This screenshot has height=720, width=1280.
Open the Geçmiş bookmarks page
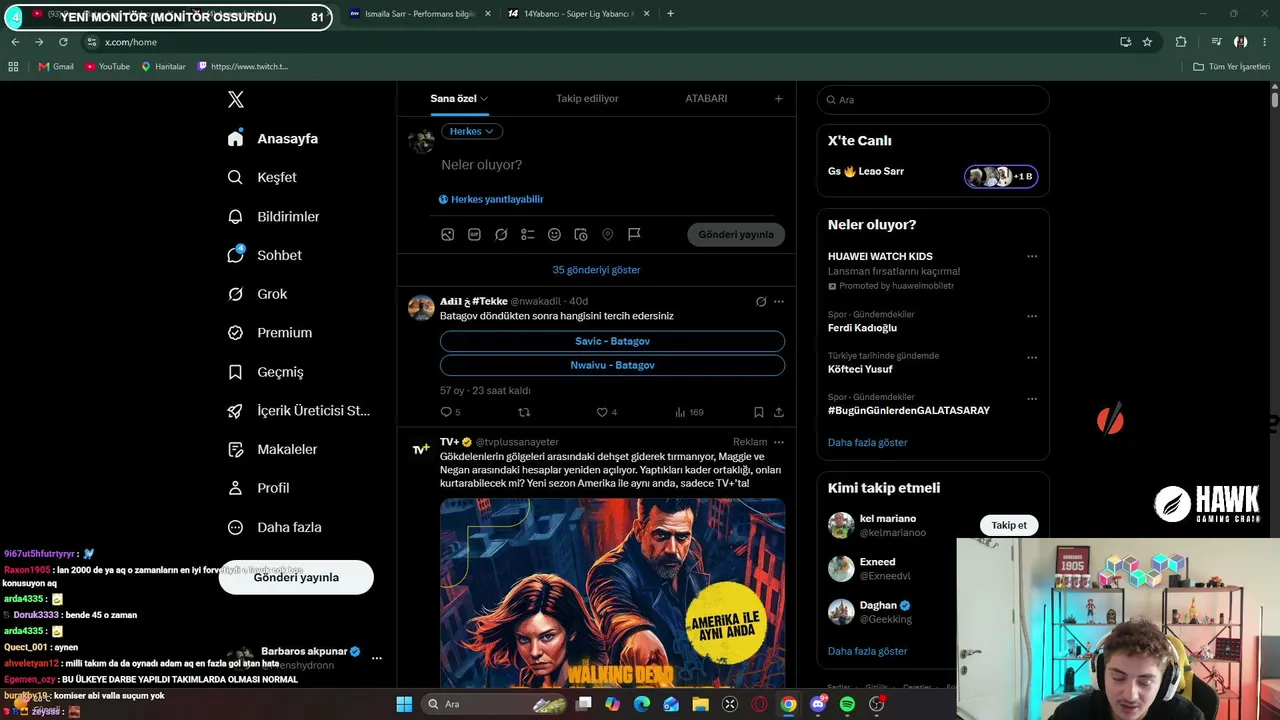pos(265,372)
